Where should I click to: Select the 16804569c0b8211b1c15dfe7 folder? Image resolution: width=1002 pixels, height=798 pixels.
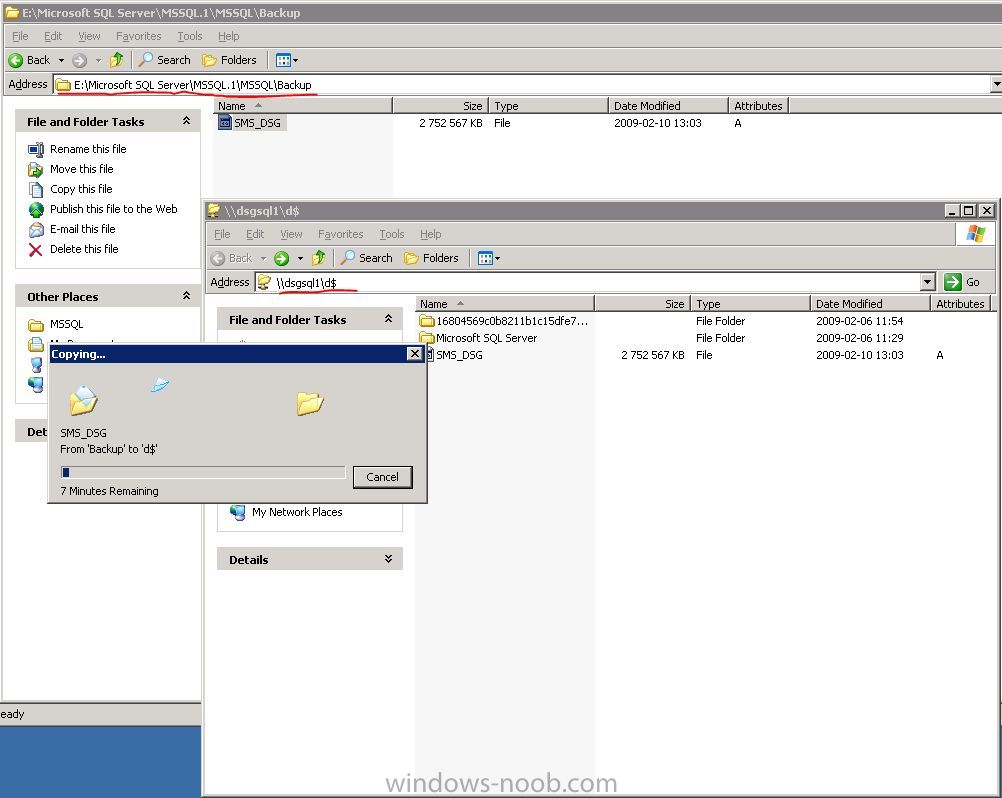point(504,321)
